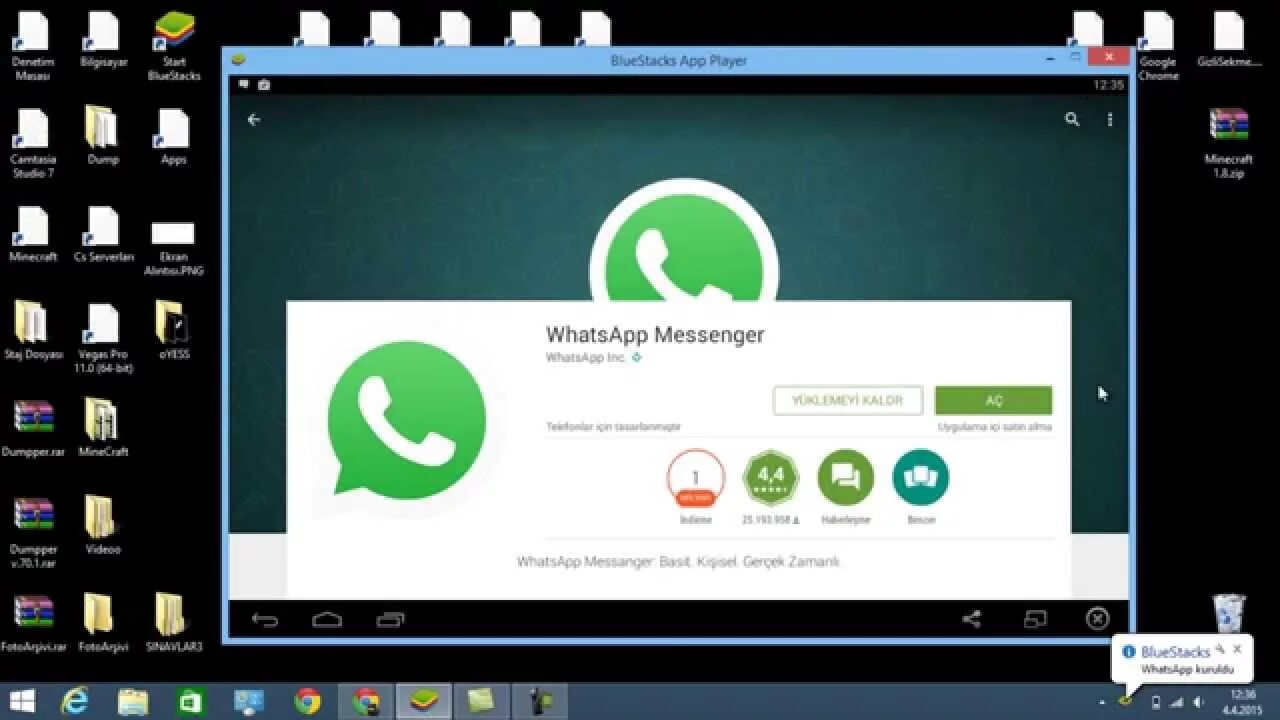The image size is (1280, 720).
Task: Select the FotoArşivi.rar archive
Action: tap(33, 624)
